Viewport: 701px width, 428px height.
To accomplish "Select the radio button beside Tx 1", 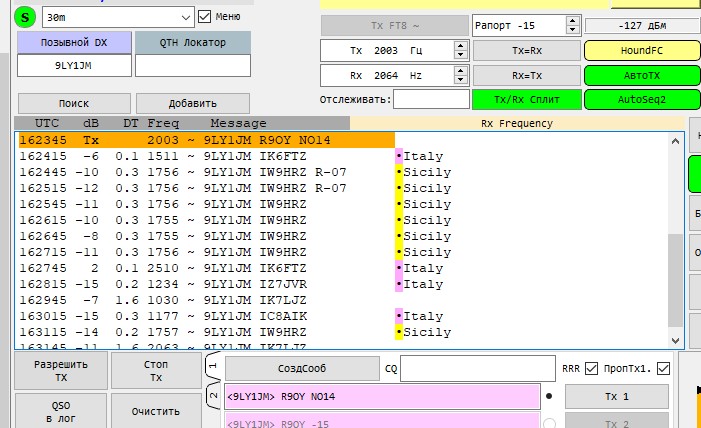I will click(549, 396).
